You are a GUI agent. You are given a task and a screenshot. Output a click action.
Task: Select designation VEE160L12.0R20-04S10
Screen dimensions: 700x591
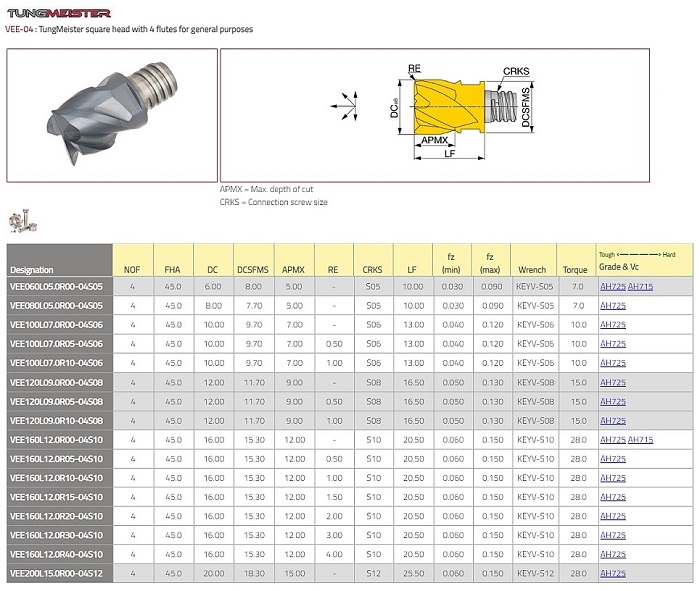click(x=56, y=516)
